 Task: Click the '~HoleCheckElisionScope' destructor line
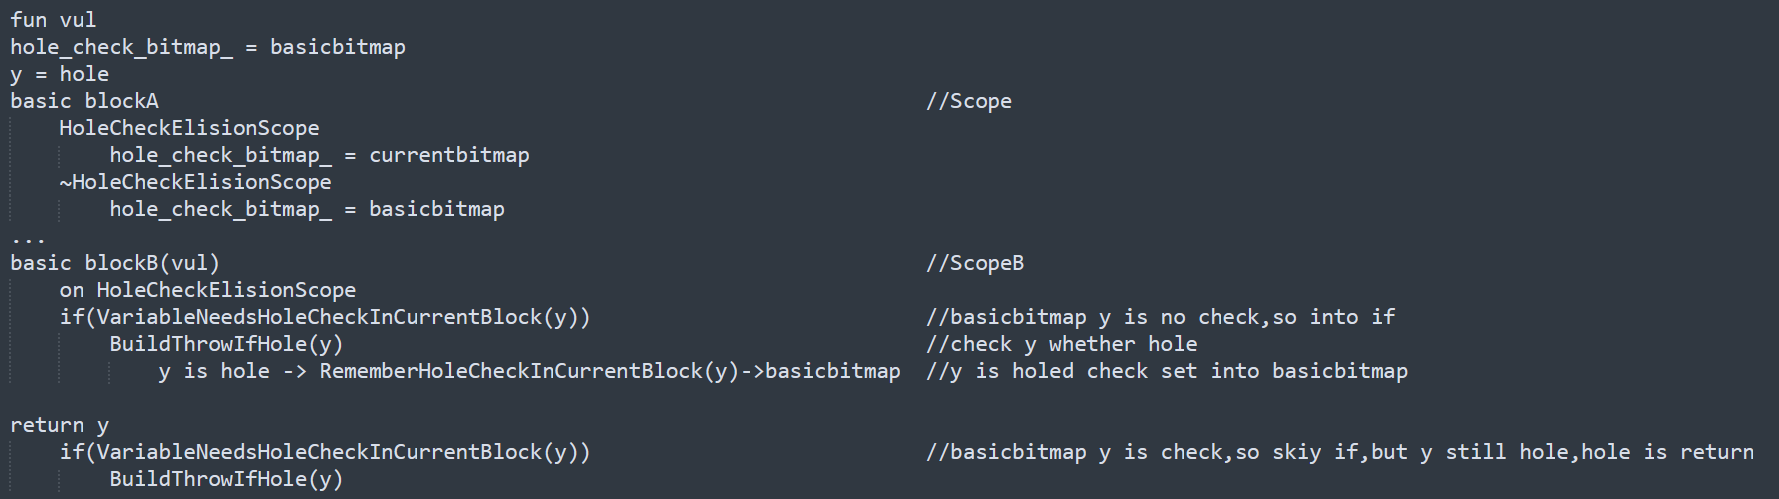pyautogui.click(x=195, y=182)
